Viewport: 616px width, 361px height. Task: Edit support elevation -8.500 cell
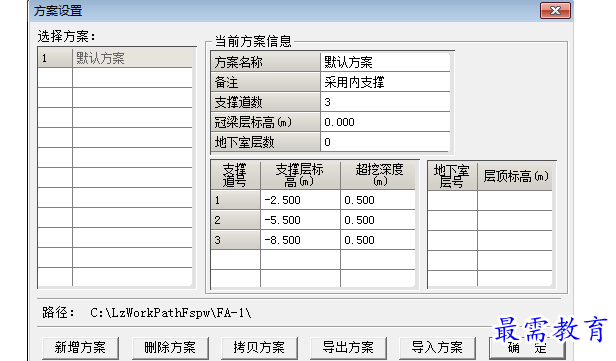(x=300, y=240)
